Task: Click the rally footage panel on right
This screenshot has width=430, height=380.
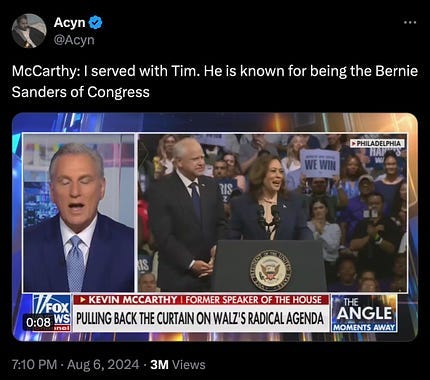Action: pyautogui.click(x=273, y=213)
